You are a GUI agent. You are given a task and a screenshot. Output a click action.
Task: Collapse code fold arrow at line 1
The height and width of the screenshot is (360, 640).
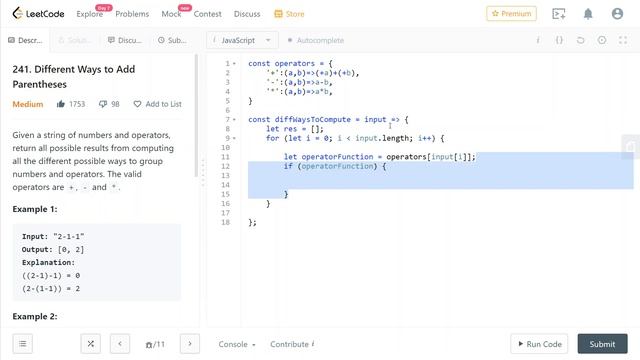[x=234, y=64]
